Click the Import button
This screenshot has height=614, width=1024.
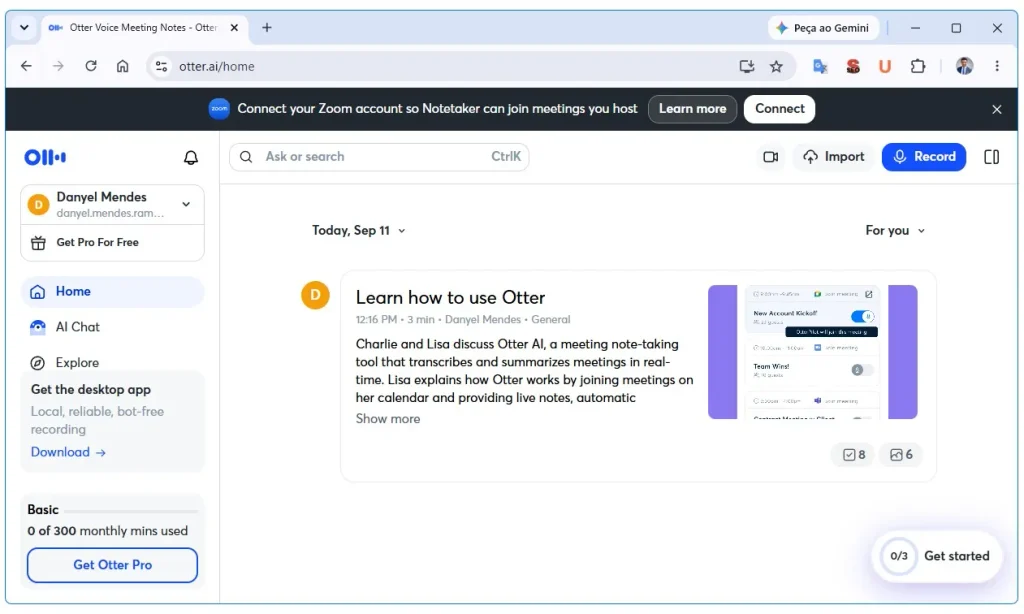[x=834, y=157]
